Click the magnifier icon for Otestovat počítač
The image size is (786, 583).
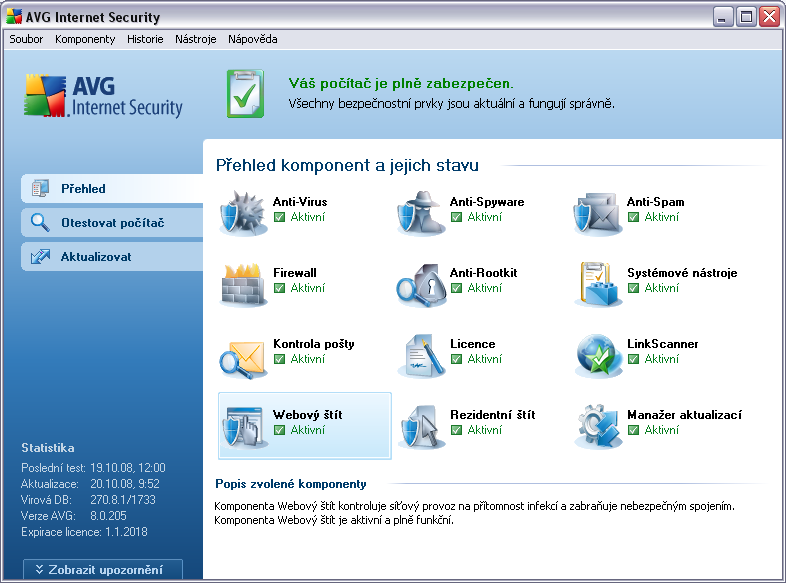click(x=40, y=223)
